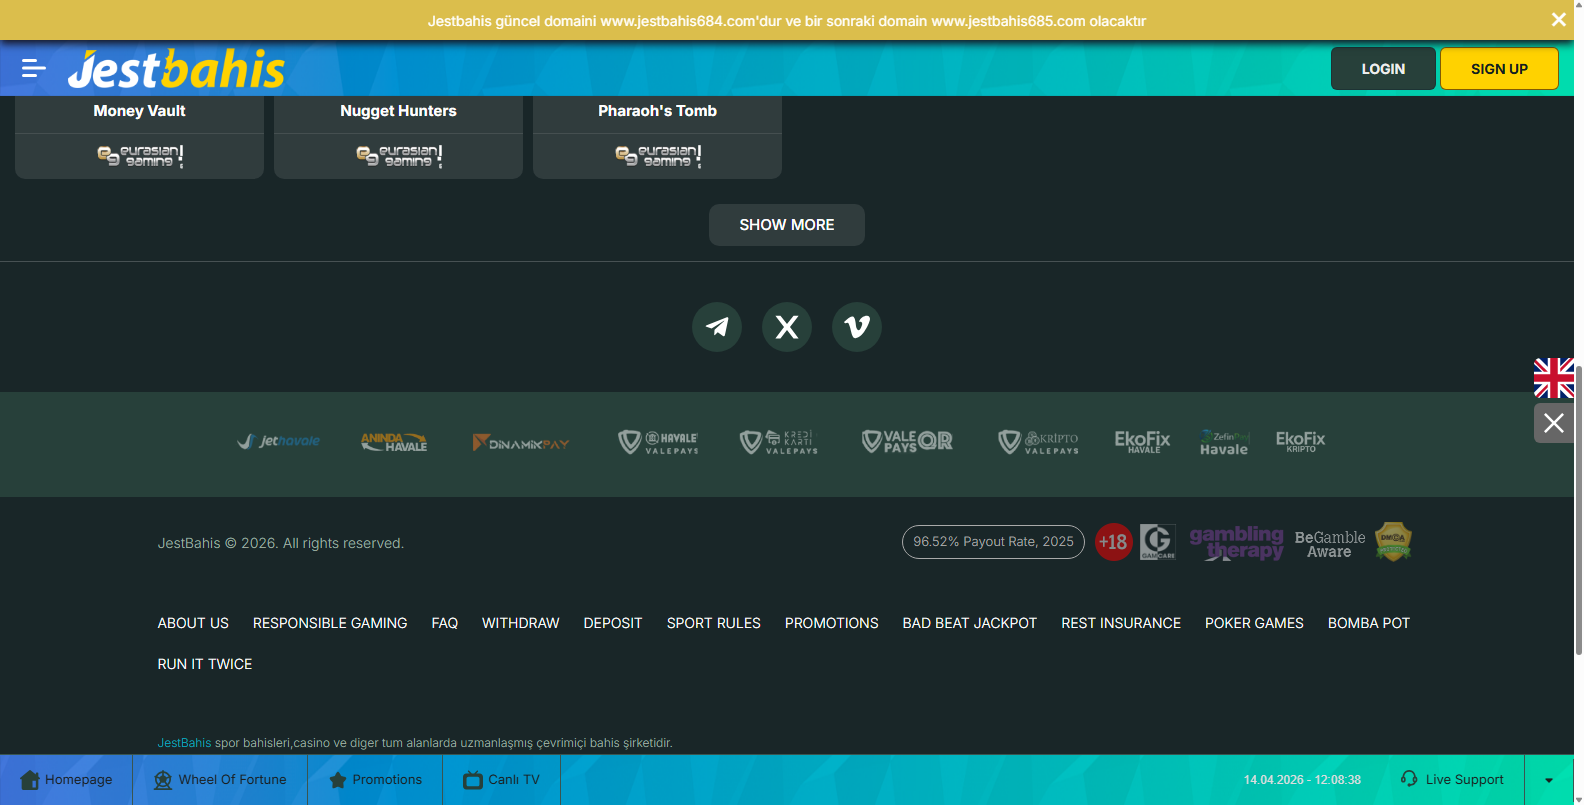The height and width of the screenshot is (805, 1584).
Task: Select the ZefinPay Havale logo
Action: (x=1225, y=443)
